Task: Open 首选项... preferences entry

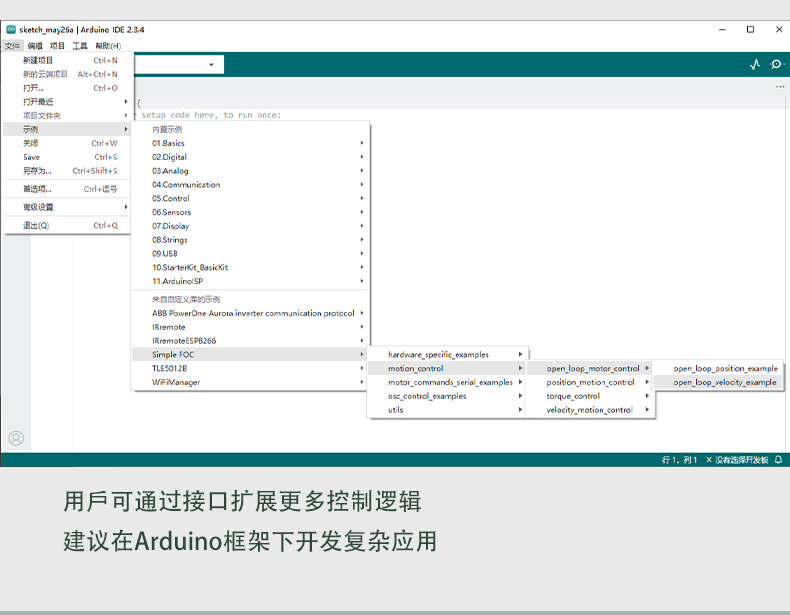Action: [67, 189]
